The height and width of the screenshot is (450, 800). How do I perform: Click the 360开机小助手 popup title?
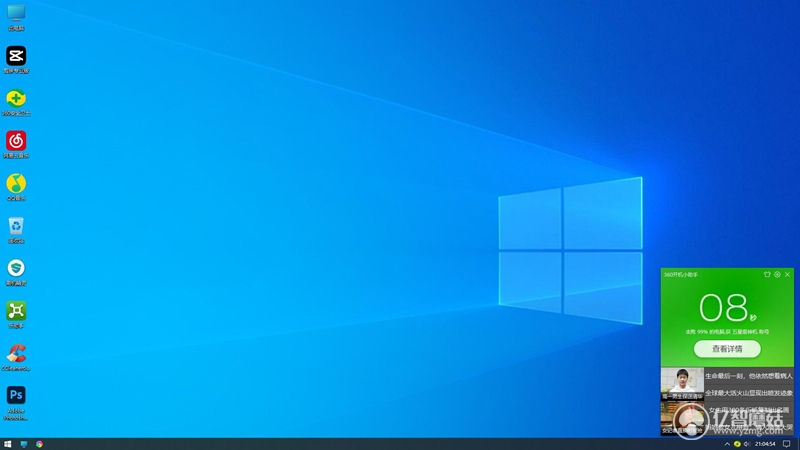[x=681, y=274]
